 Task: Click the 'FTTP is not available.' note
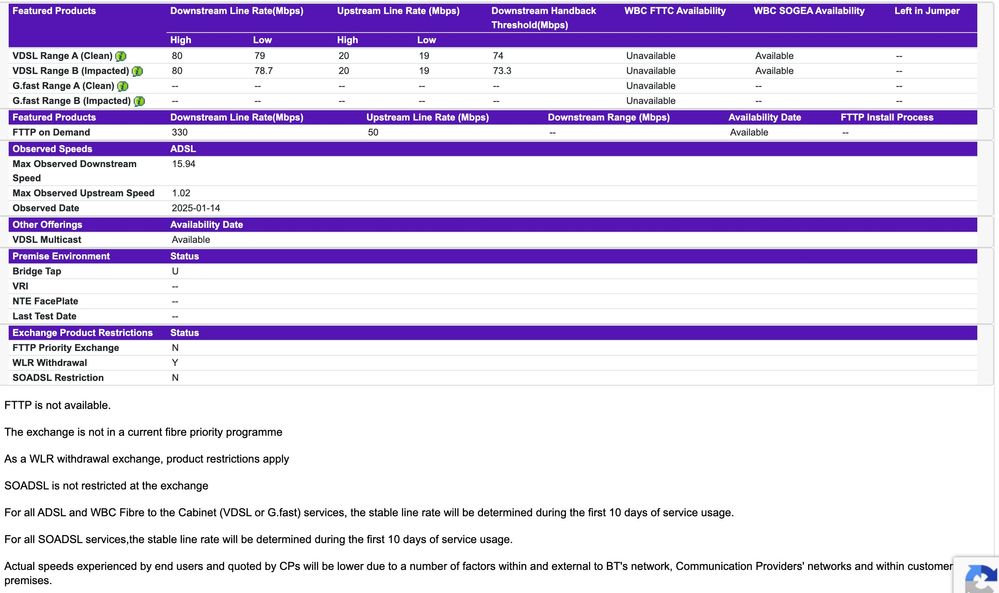(57, 406)
